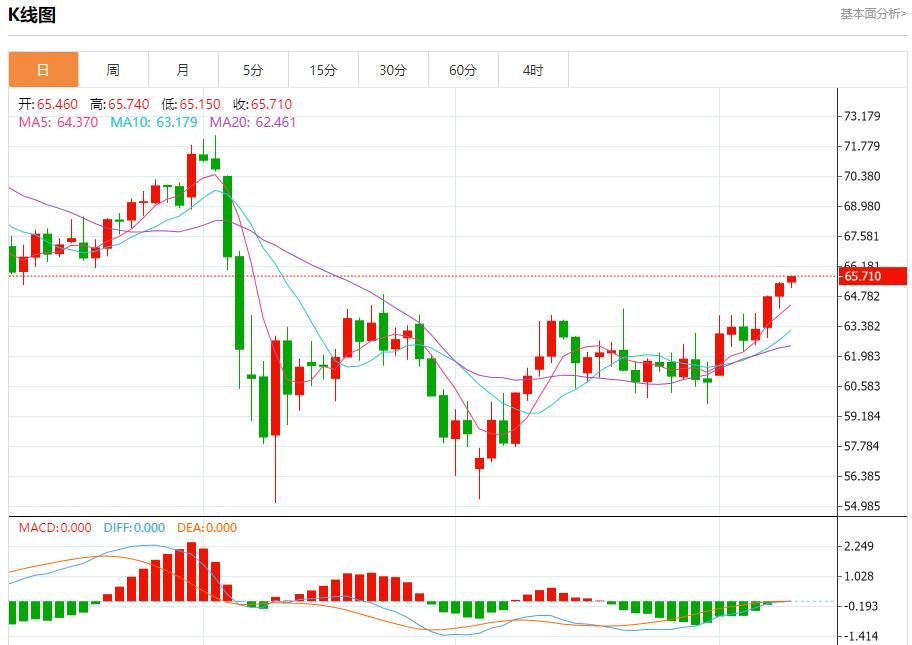Click the K线图 heading
912x645 pixels.
tap(32, 15)
